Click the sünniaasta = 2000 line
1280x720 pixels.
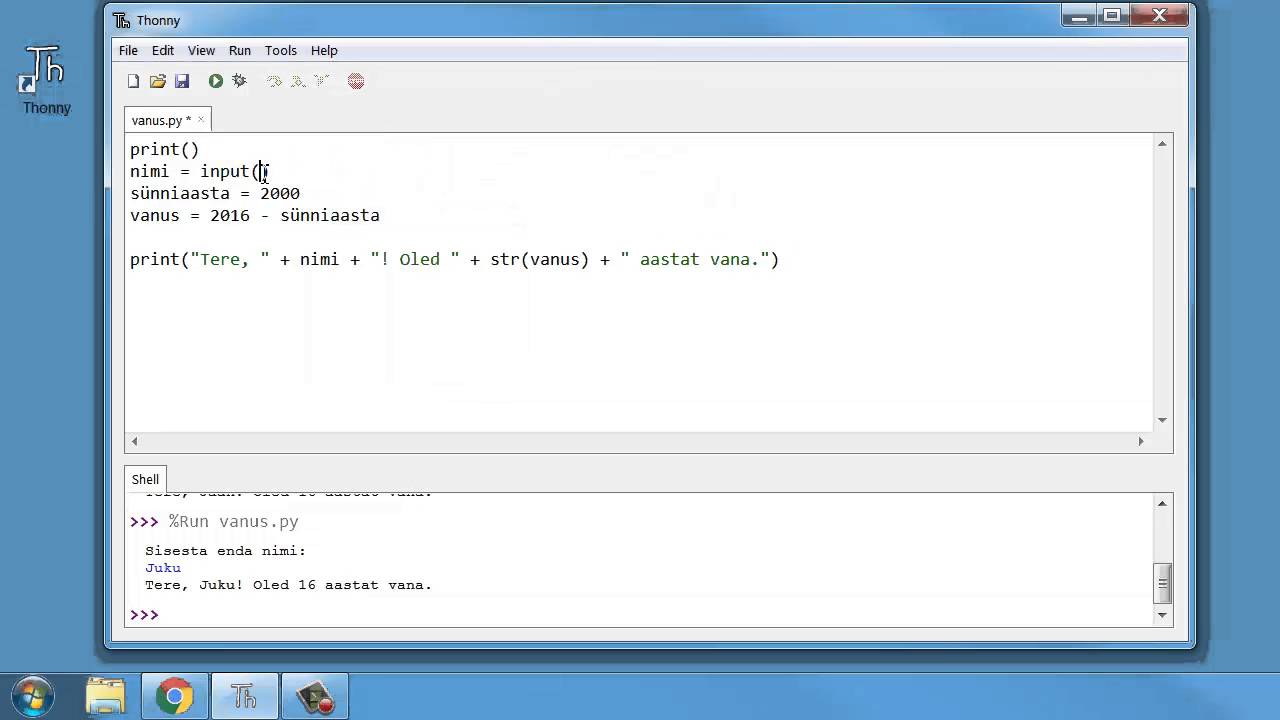[x=215, y=194]
